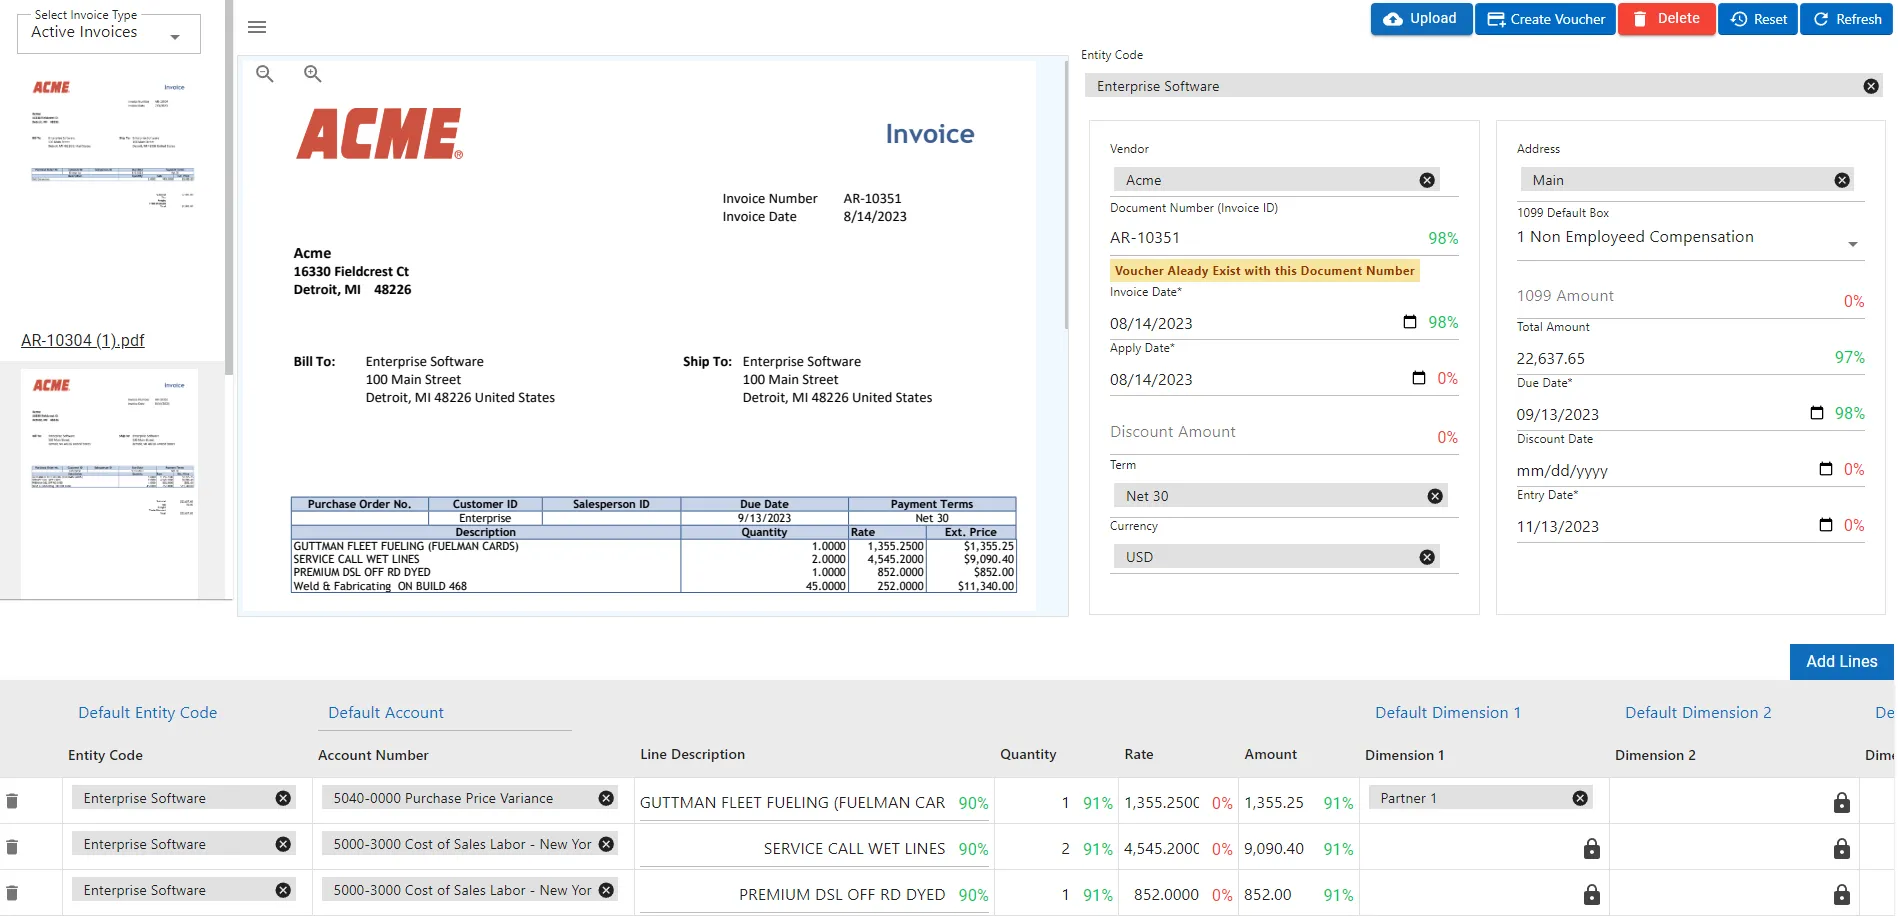The width and height of the screenshot is (1898, 916).
Task: Open the hamburger menu icon
Action: [x=257, y=27]
